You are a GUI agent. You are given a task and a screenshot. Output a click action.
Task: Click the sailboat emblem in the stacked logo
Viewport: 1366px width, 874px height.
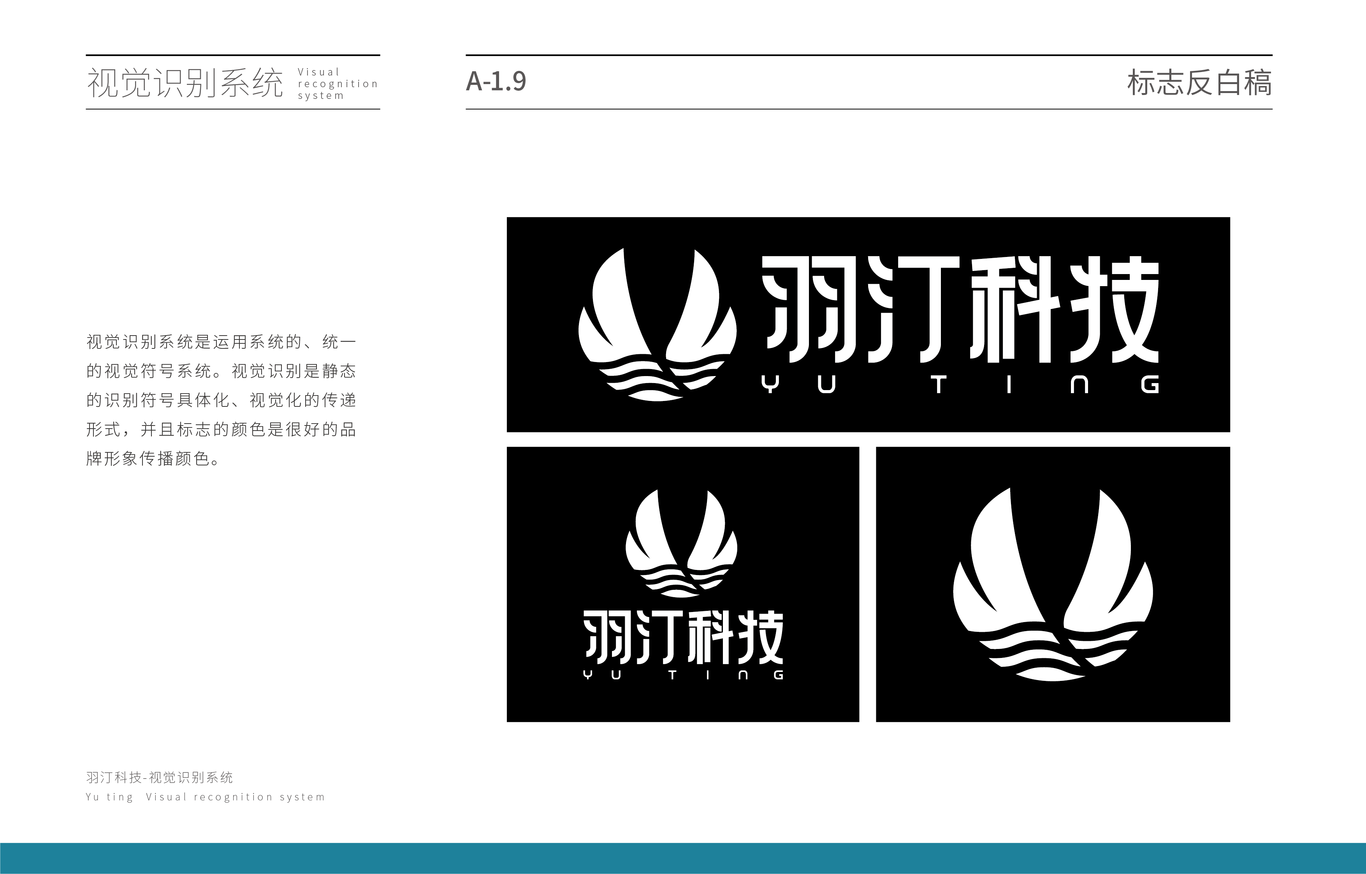[x=682, y=544]
